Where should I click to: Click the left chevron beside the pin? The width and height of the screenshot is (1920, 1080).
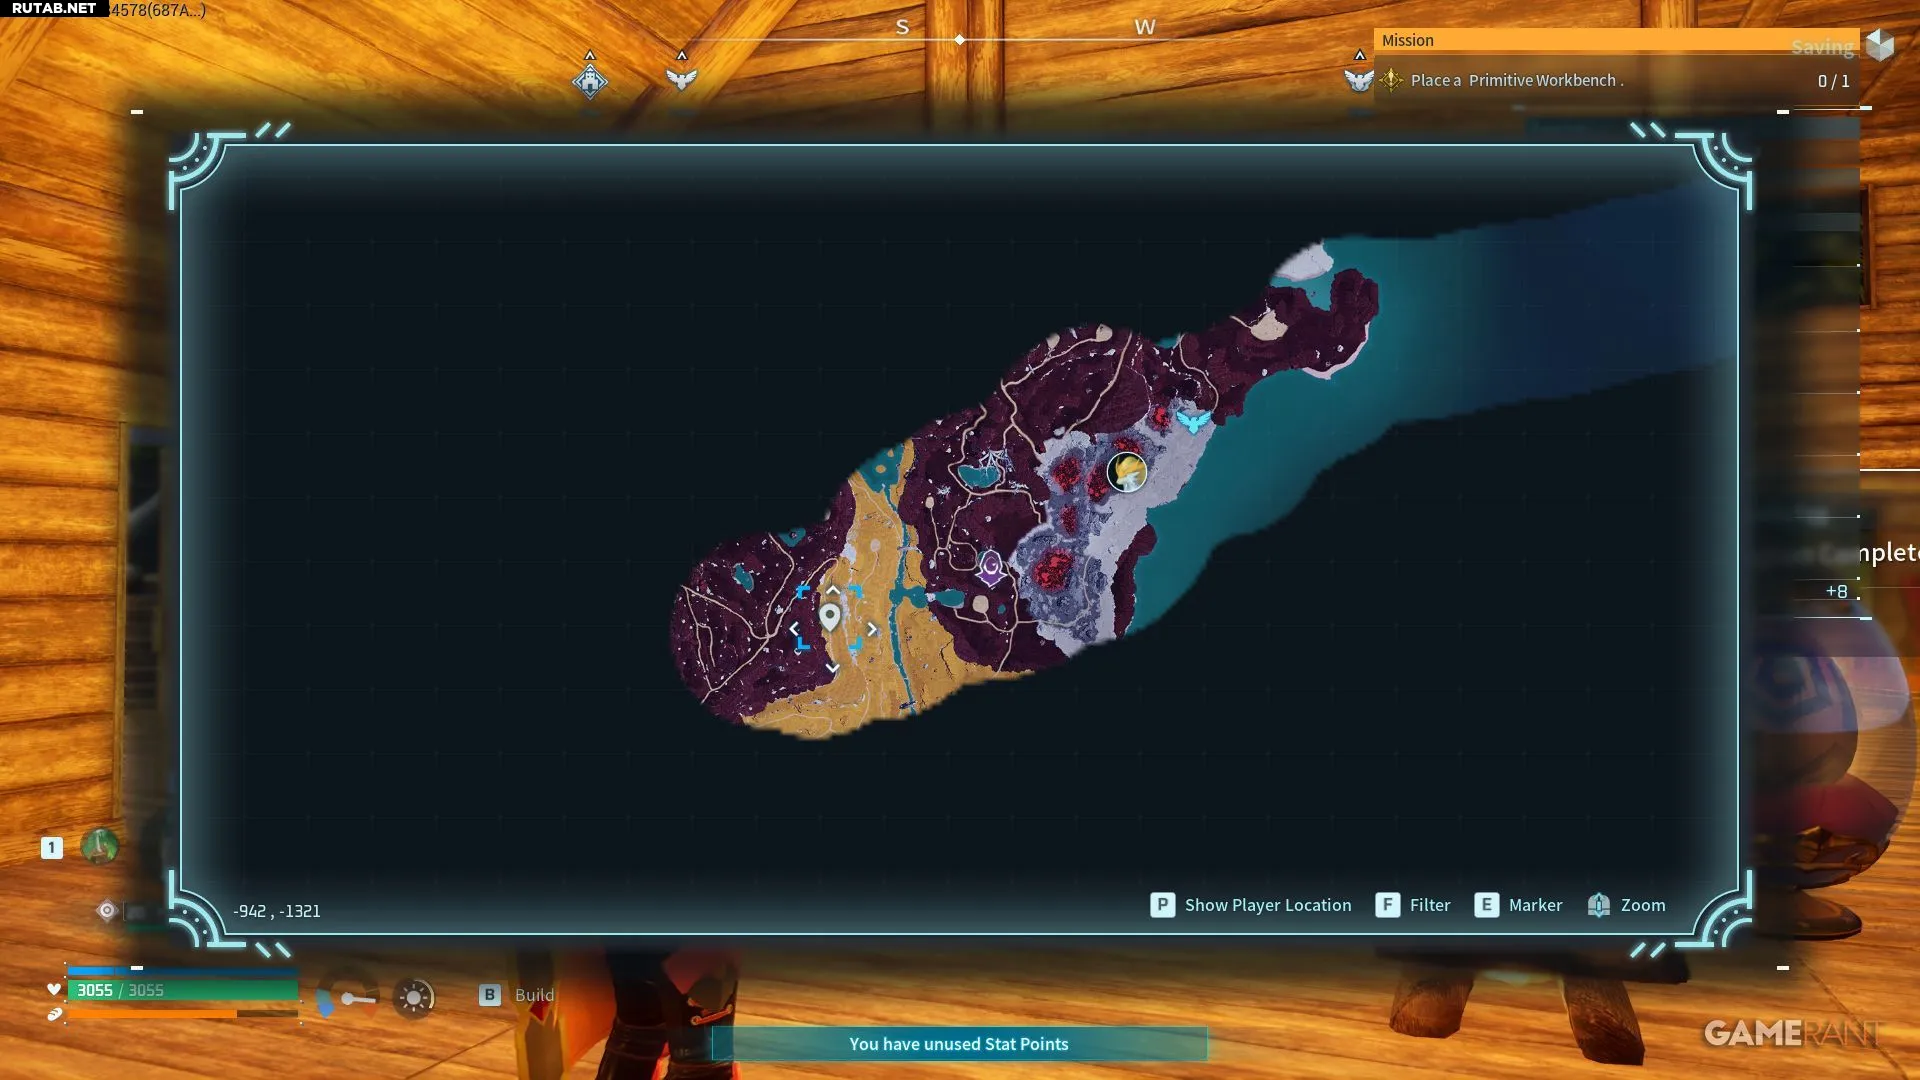794,629
